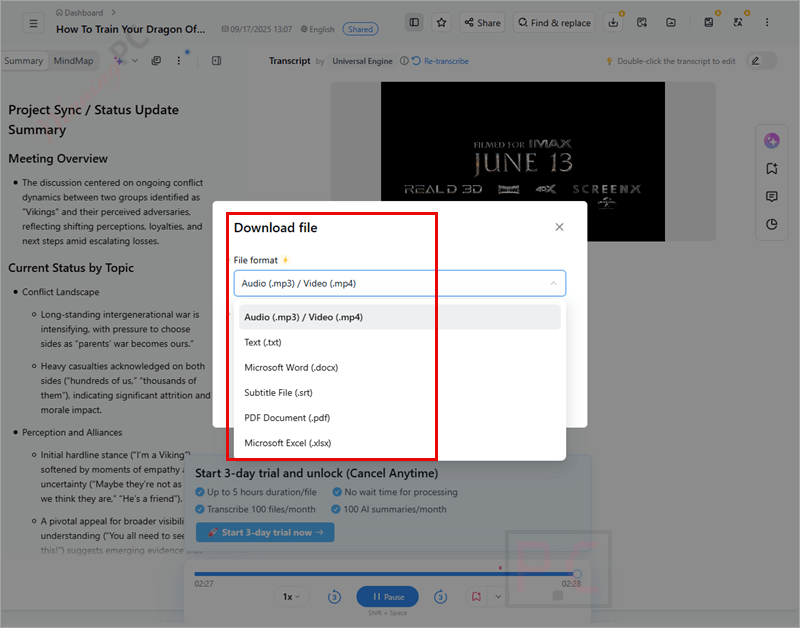Select PDF Document (.pdf) format
Viewport: 800px width, 628px height.
(399, 418)
